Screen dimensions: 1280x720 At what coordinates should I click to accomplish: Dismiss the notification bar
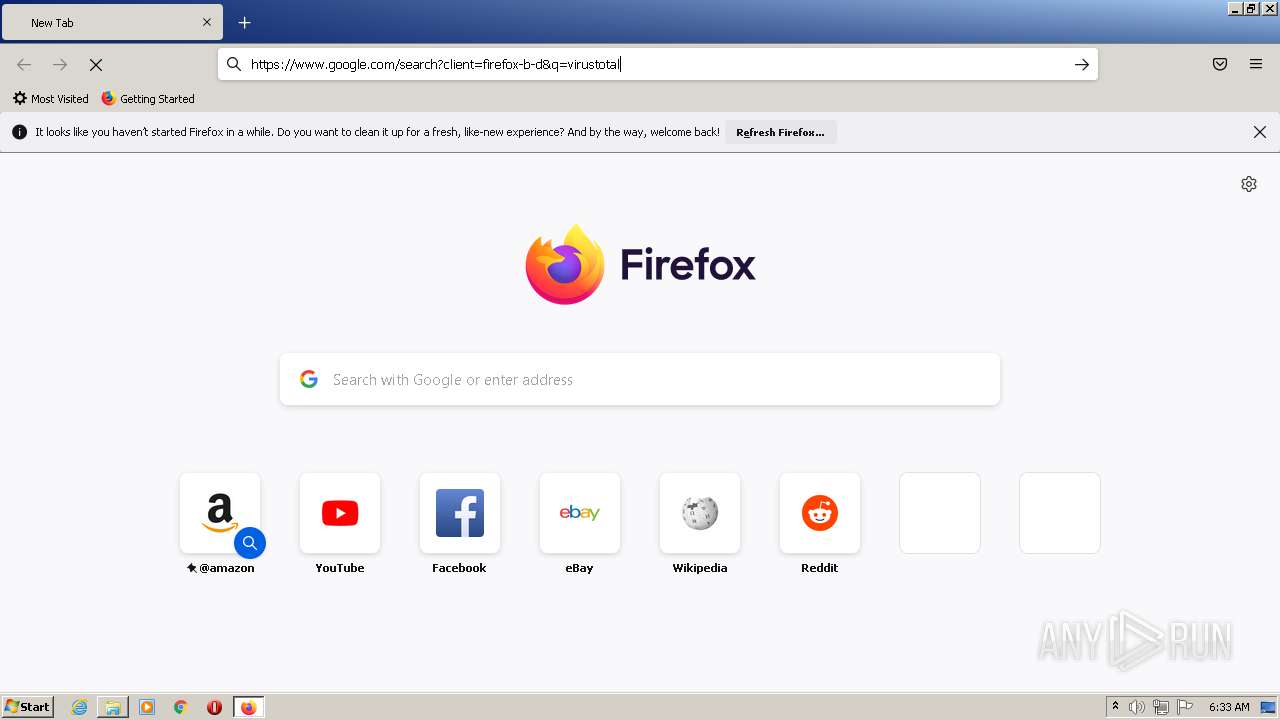[1259, 132]
